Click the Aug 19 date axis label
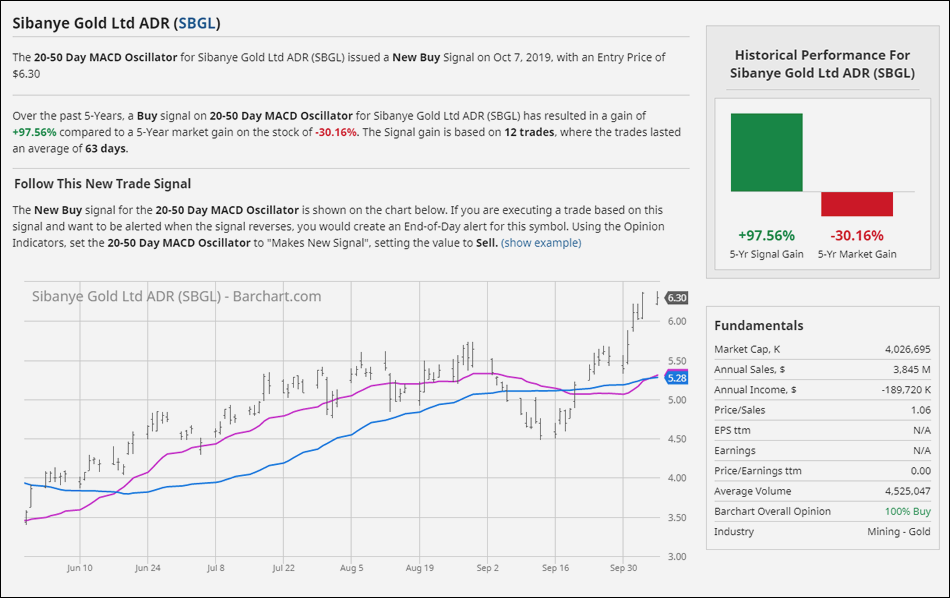The image size is (950, 598). coord(420,568)
